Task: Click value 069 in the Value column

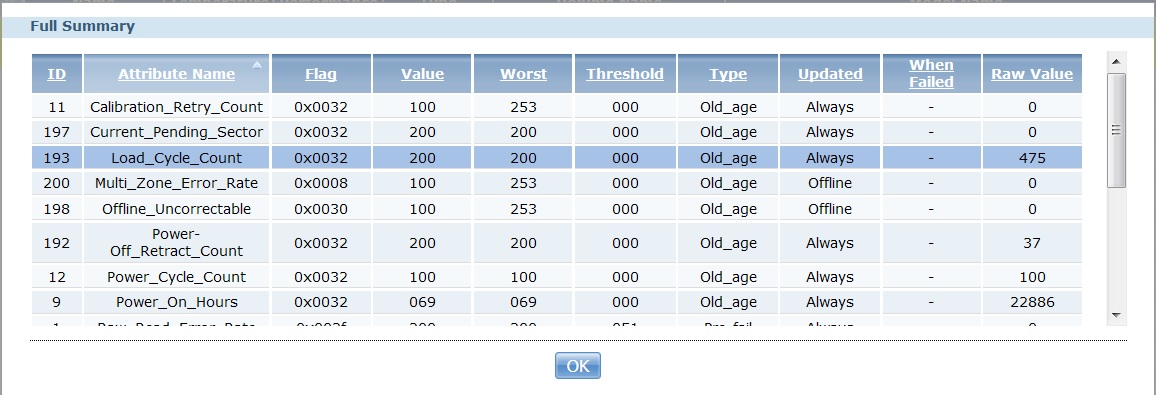Action: (x=422, y=302)
